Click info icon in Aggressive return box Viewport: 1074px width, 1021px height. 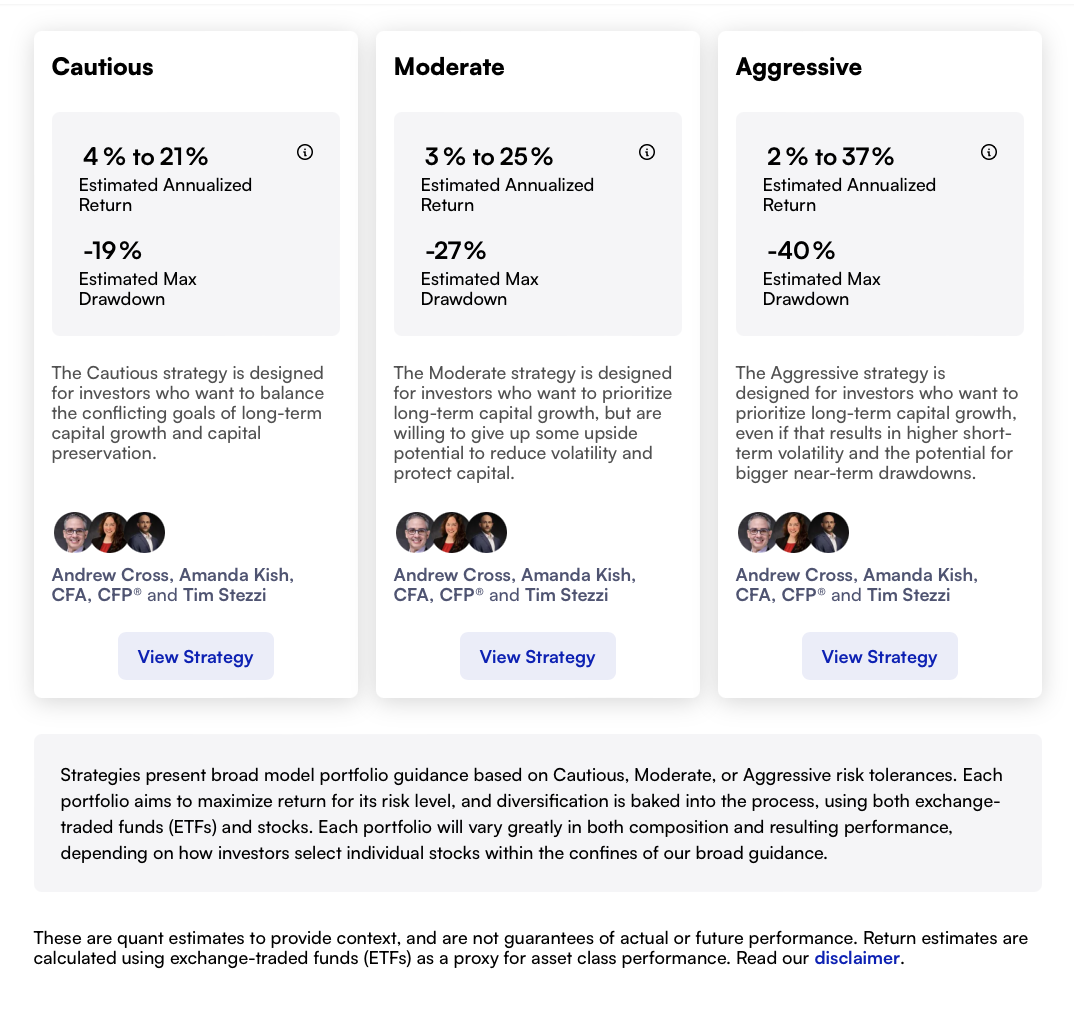point(988,152)
